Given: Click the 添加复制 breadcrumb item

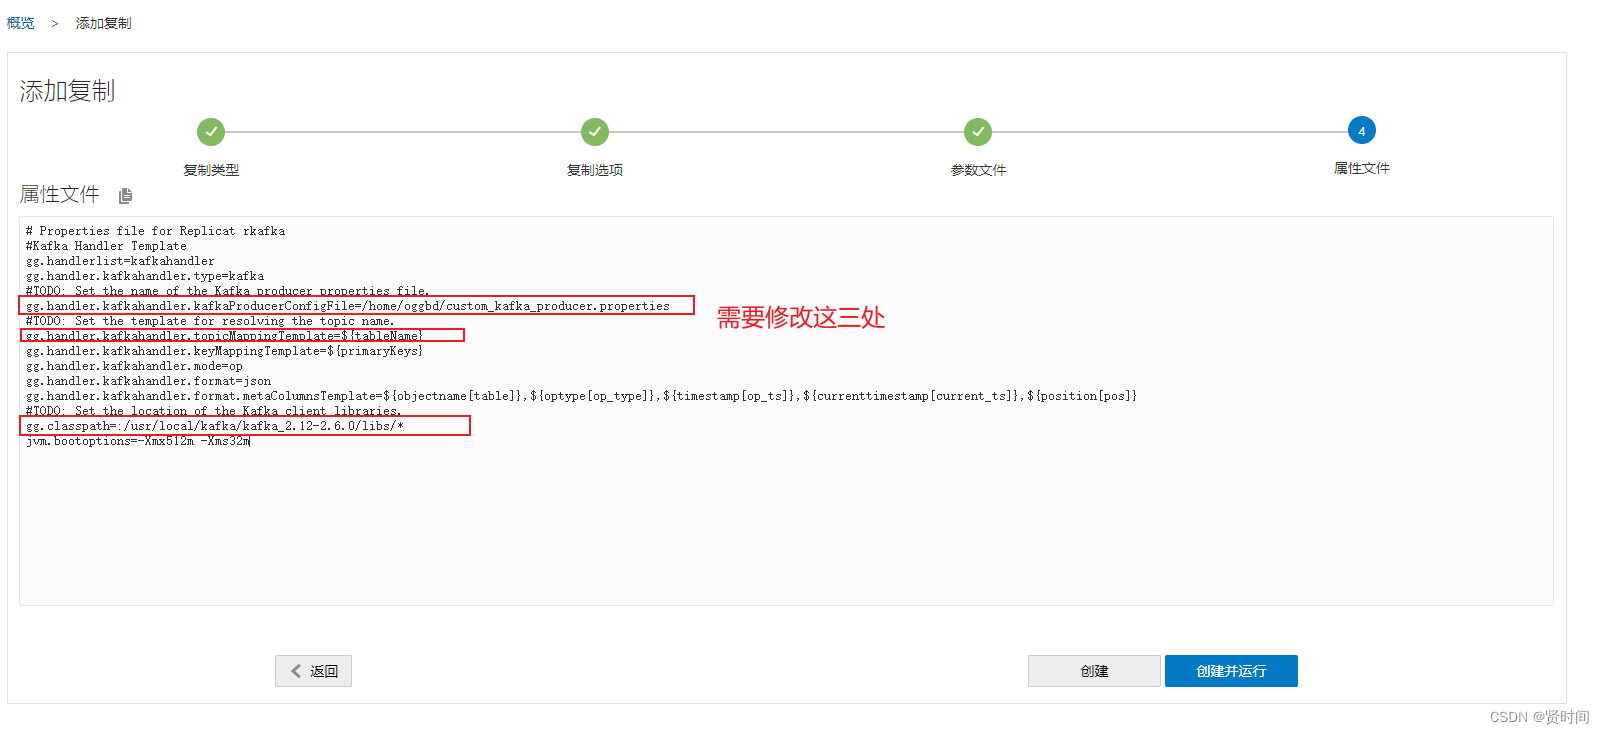Looking at the screenshot, I should click(x=103, y=23).
